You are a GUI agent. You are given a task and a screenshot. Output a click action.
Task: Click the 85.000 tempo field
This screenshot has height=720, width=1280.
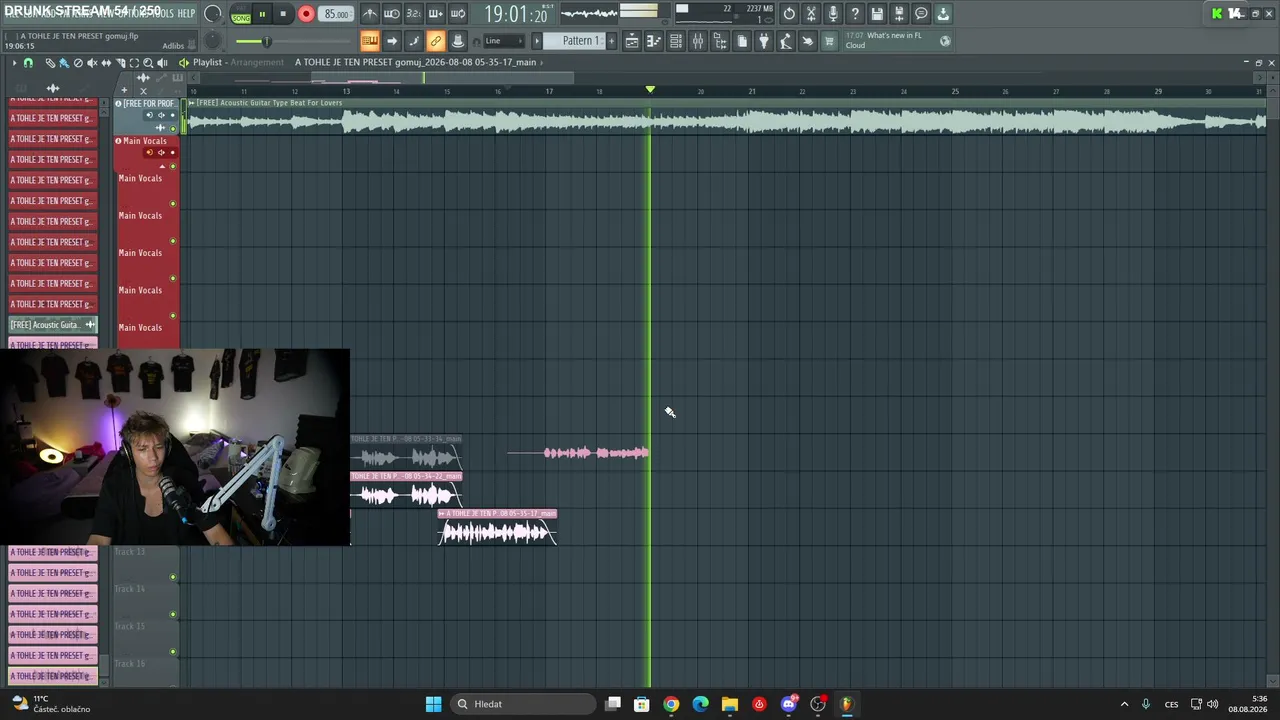pyautogui.click(x=336, y=14)
